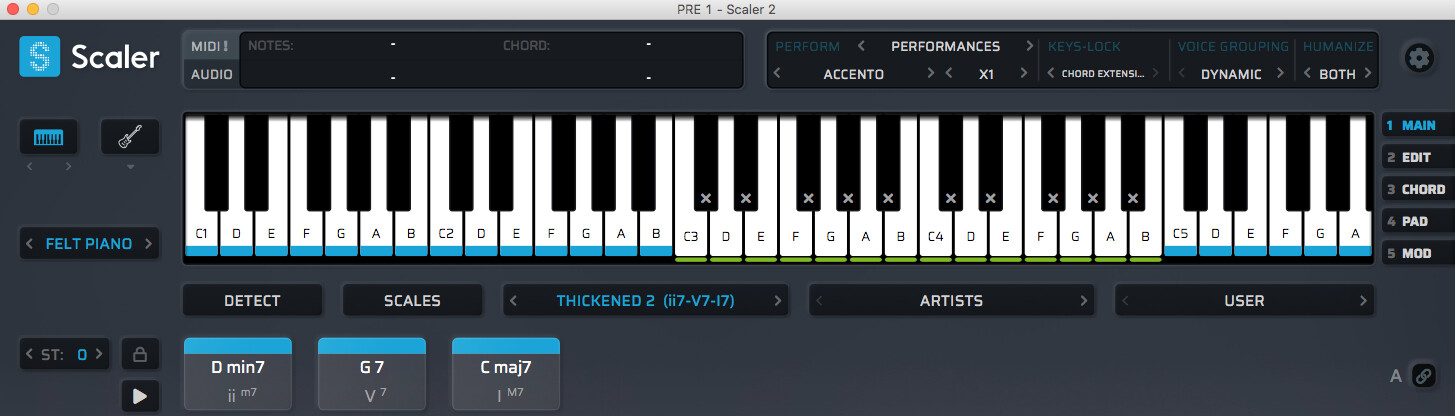Trigger the G 7 chord pad
The image size is (1455, 416).
pos(372,374)
